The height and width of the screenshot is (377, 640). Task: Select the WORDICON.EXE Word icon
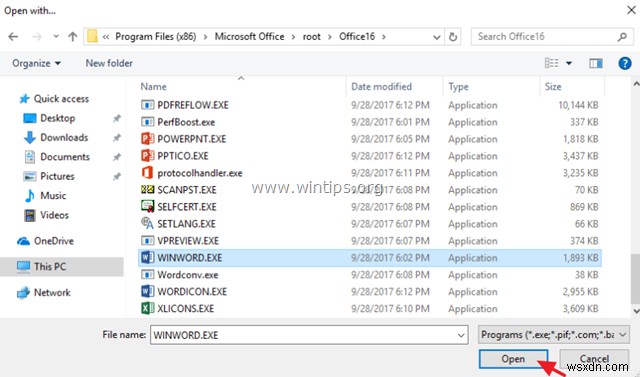147,291
